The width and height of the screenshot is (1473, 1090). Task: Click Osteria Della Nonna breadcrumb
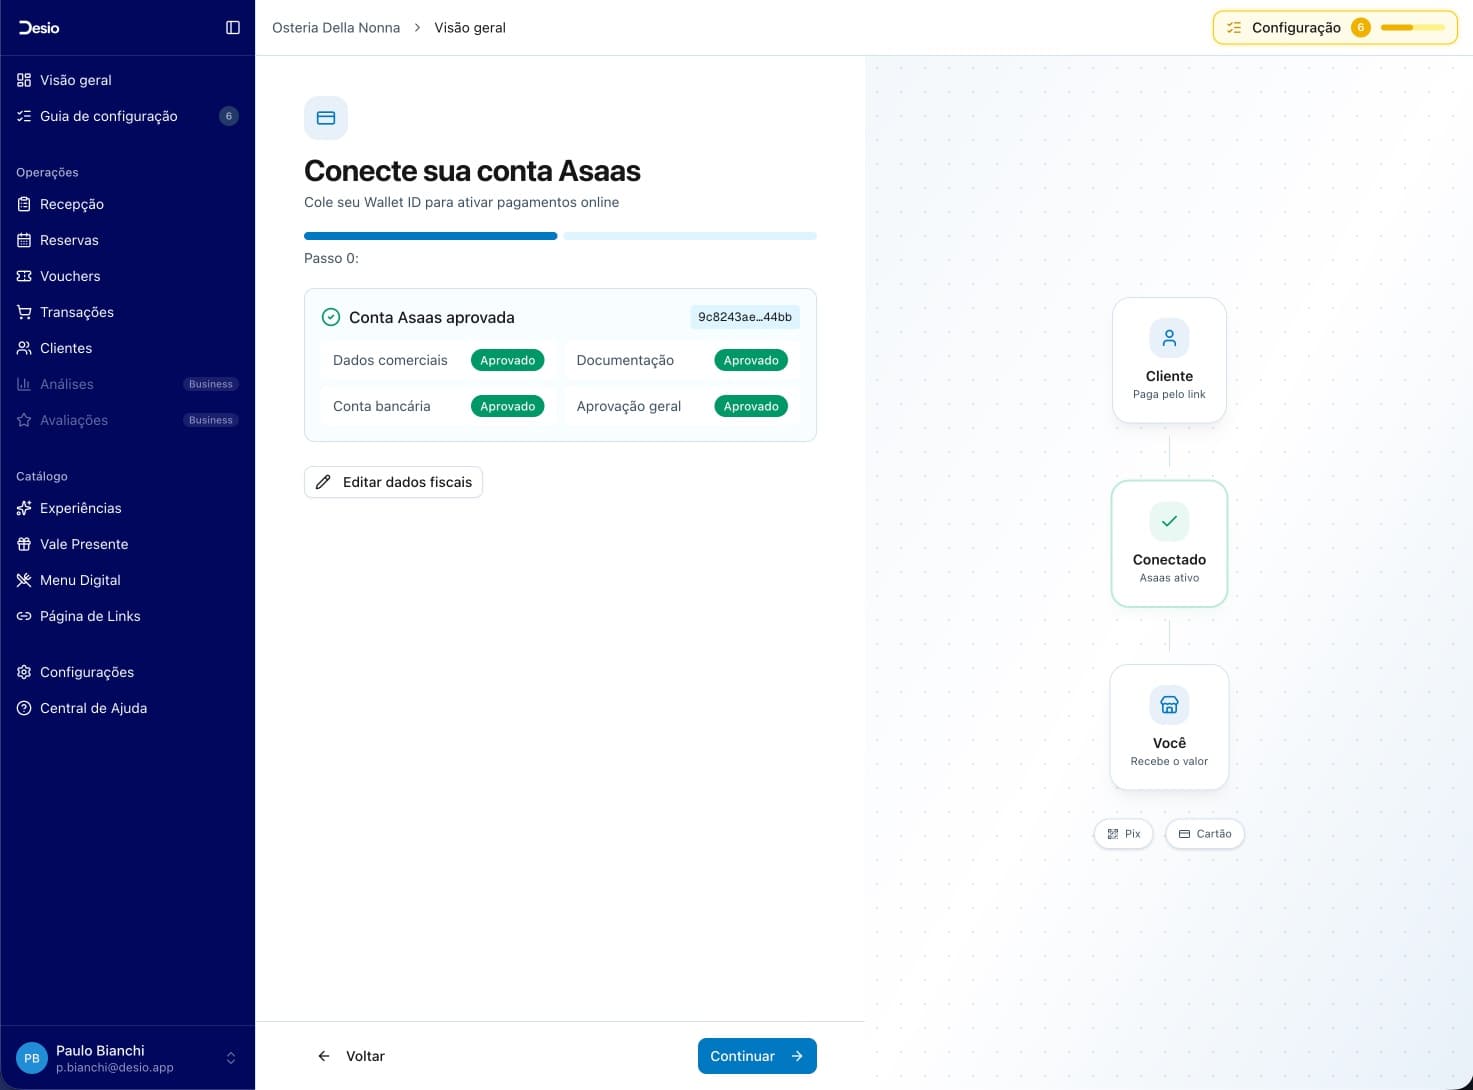tap(336, 28)
